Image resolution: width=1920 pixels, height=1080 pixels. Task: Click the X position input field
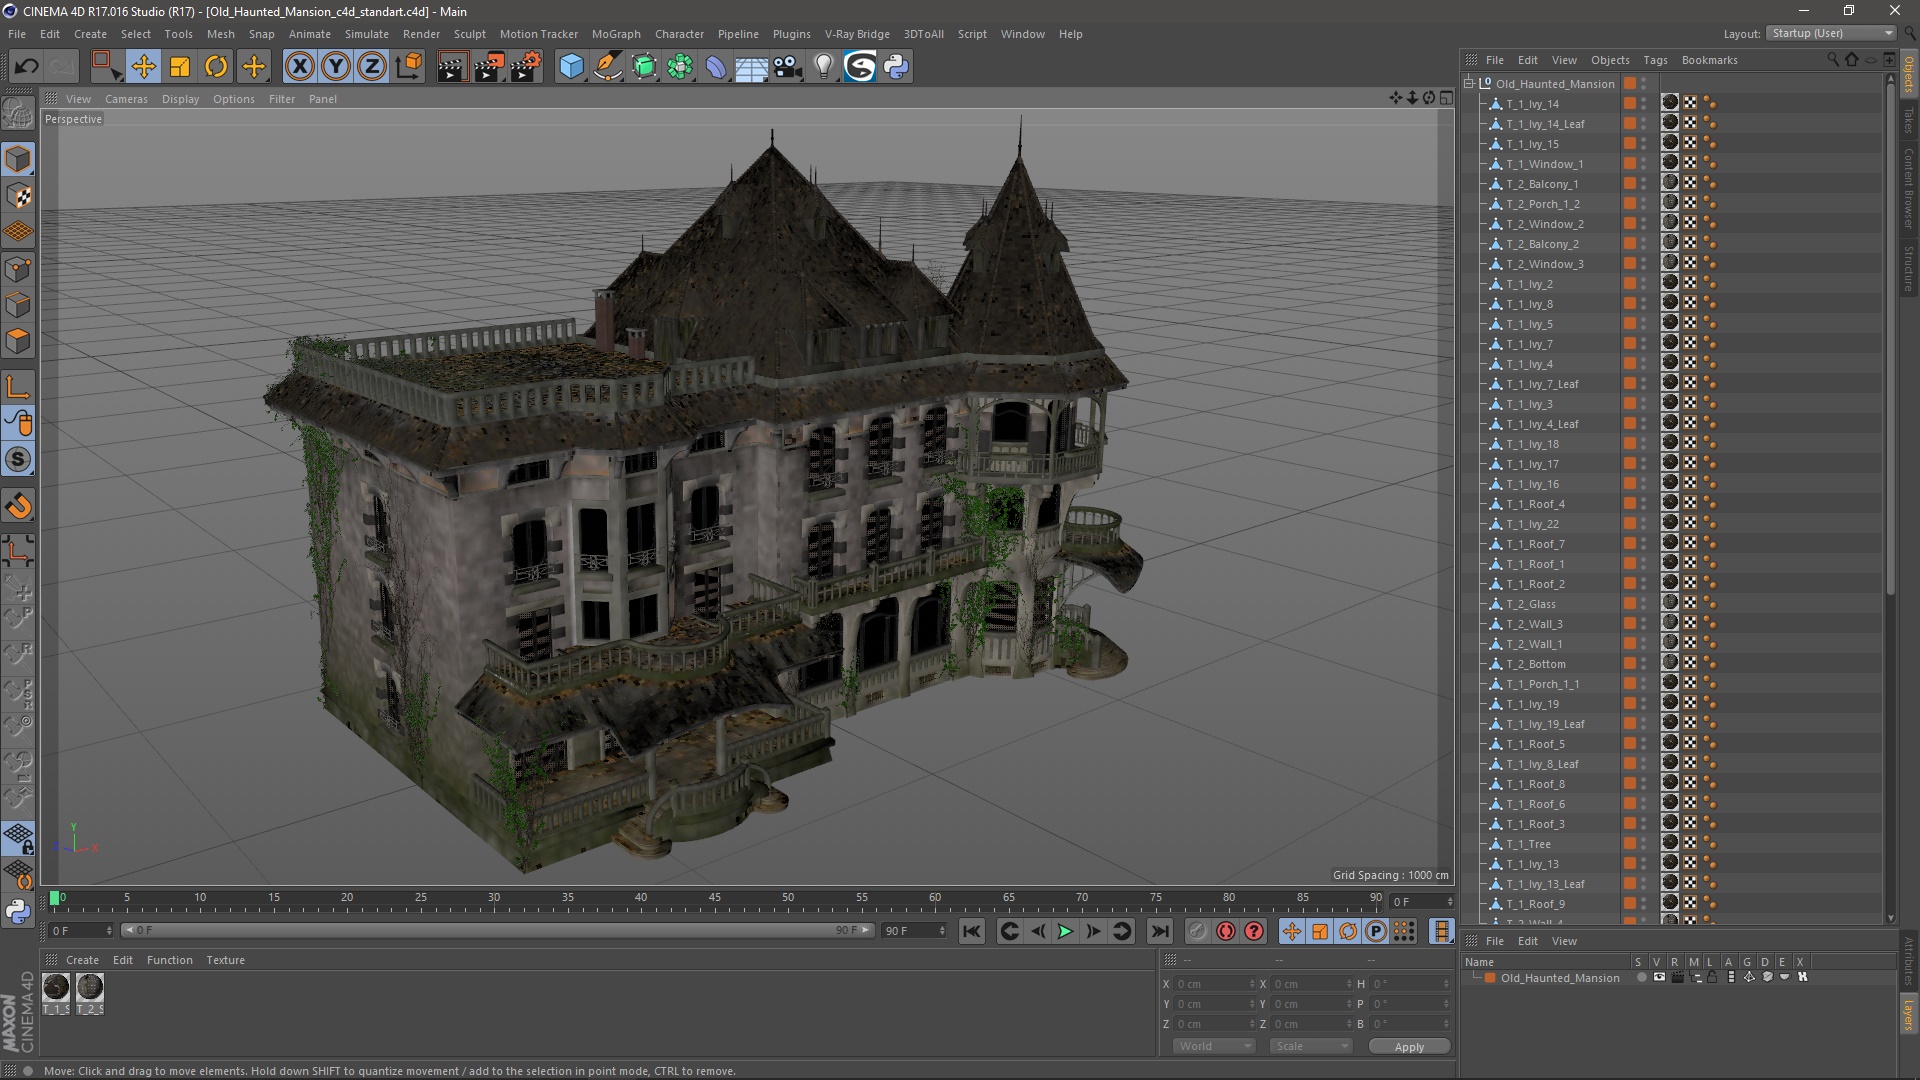pos(1214,984)
